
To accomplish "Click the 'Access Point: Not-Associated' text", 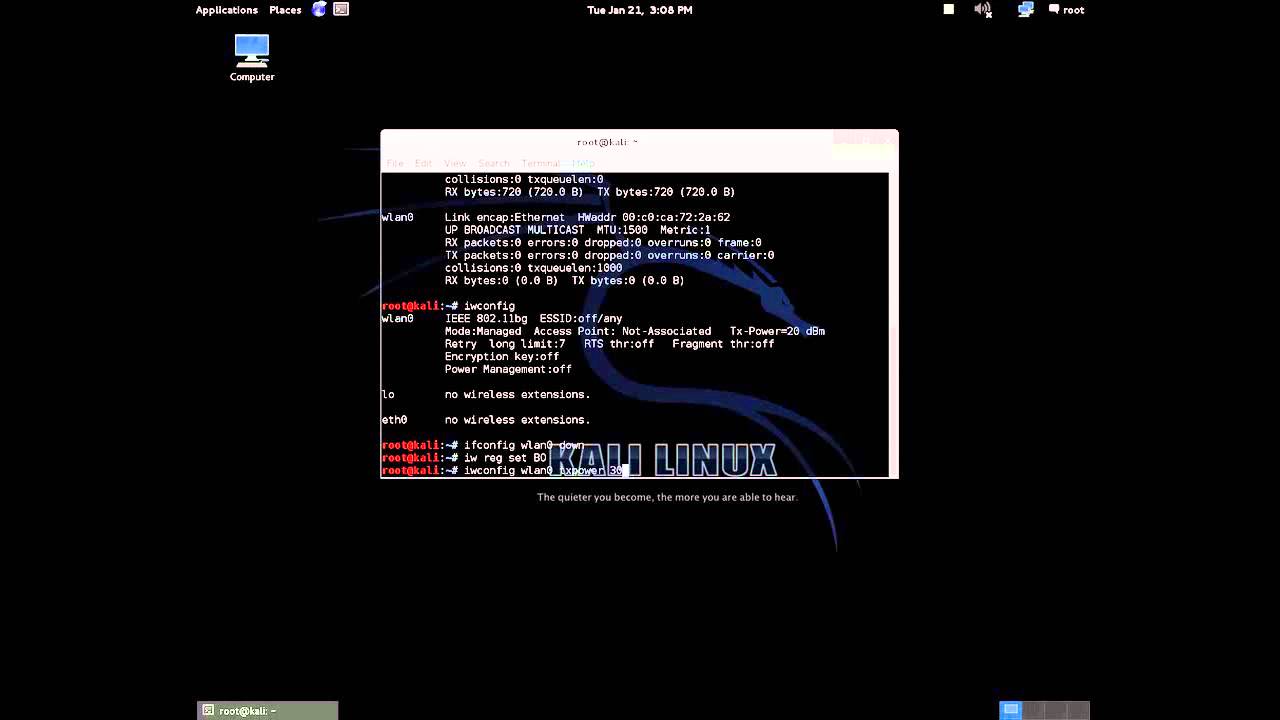I will tap(622, 331).
